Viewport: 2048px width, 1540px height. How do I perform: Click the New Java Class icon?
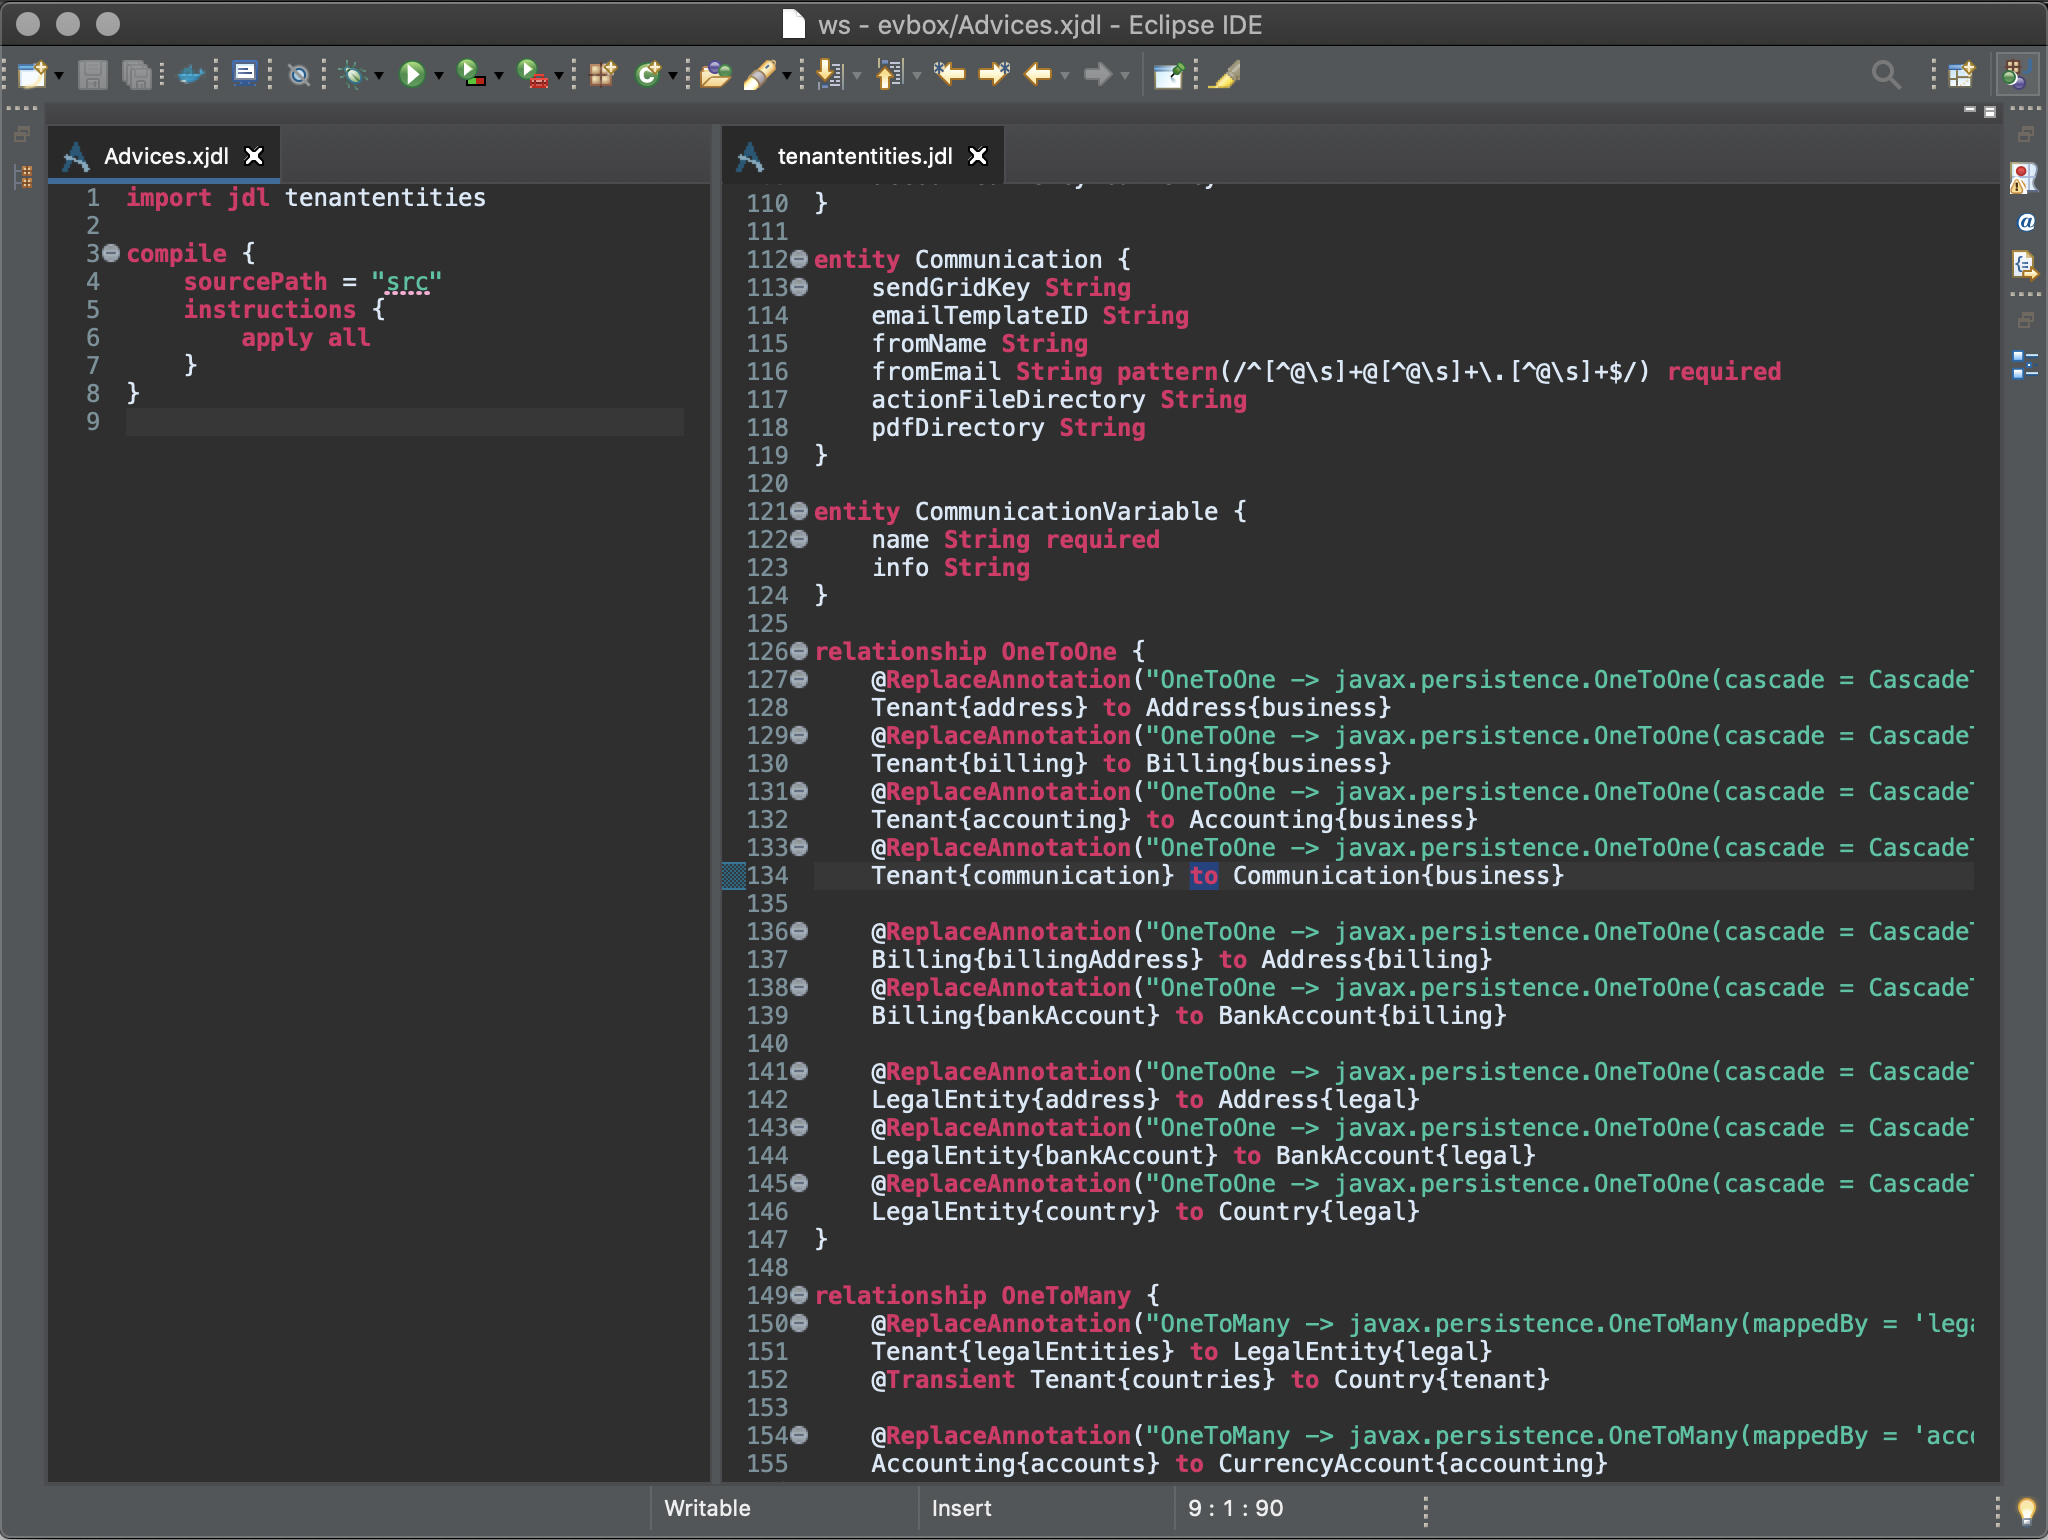click(x=648, y=74)
